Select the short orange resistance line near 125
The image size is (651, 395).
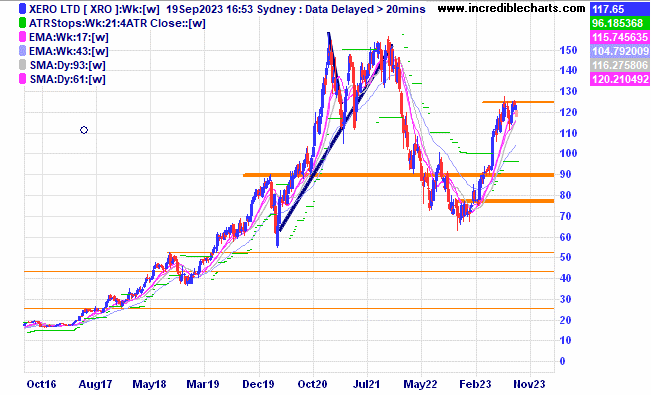518,102
